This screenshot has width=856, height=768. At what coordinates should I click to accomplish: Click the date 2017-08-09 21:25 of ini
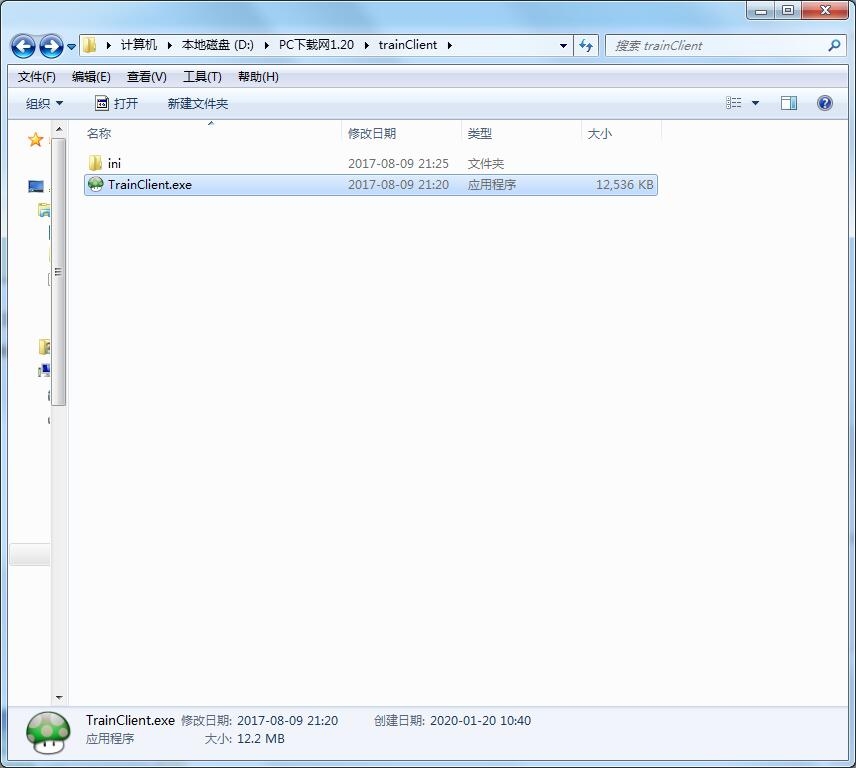399,163
